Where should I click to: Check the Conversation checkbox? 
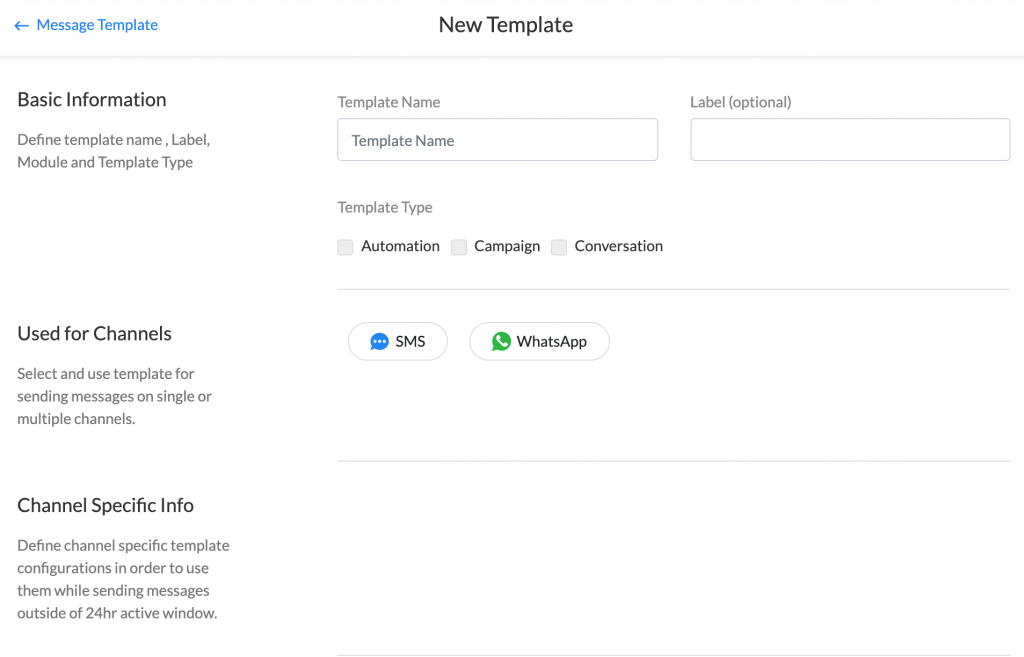tap(559, 247)
